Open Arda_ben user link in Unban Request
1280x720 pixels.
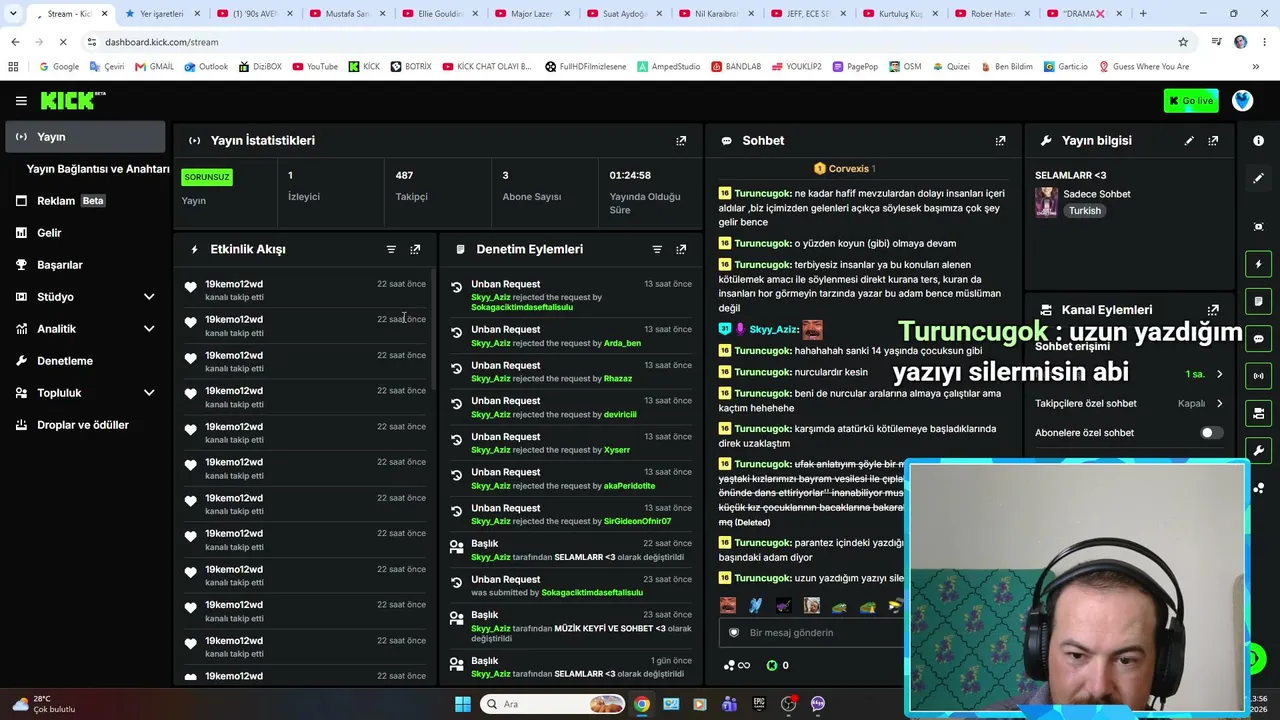[x=622, y=343]
